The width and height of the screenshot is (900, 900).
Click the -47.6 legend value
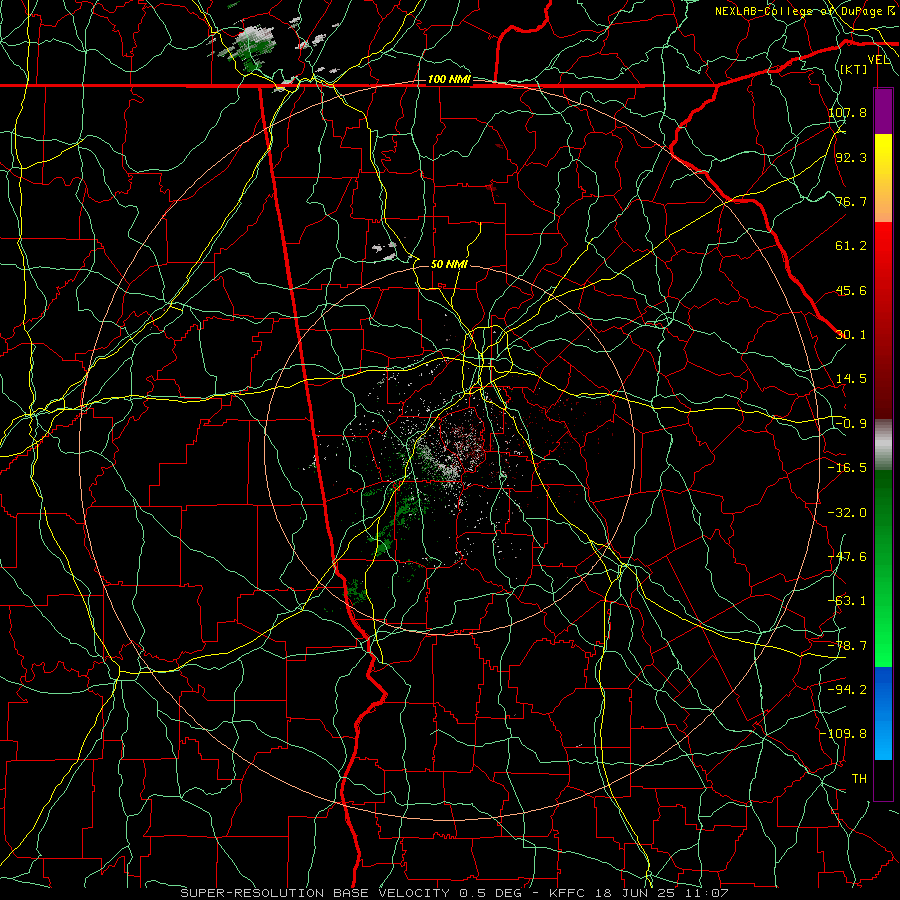pos(847,557)
